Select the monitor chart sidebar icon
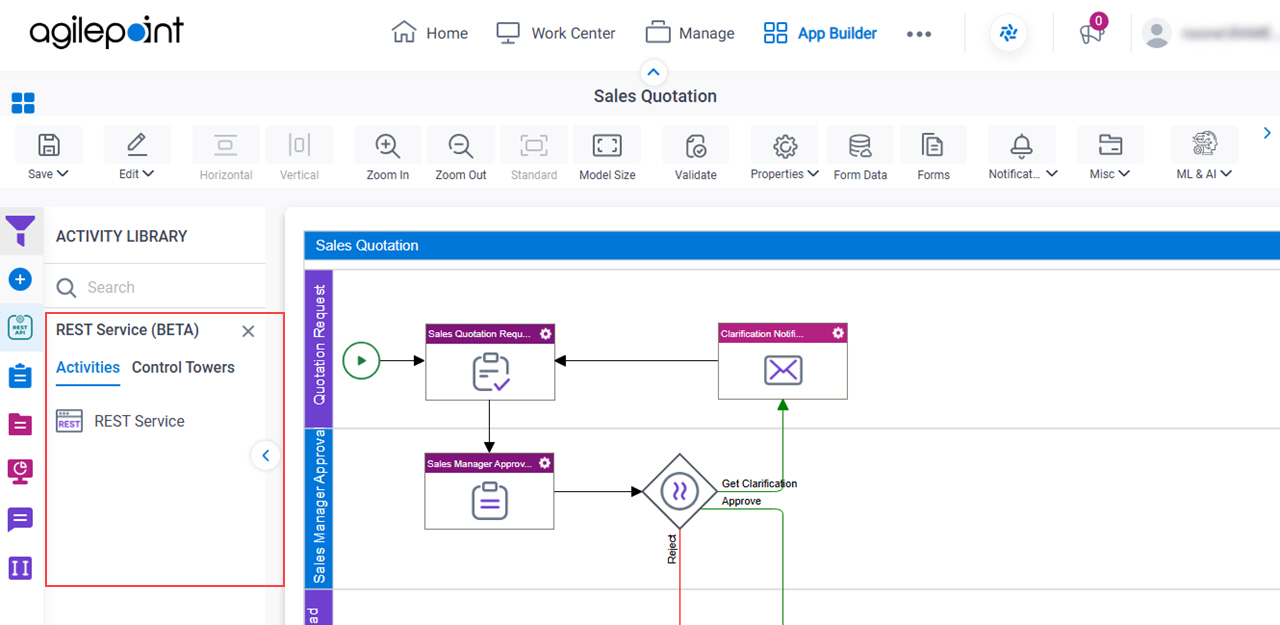Viewport: 1280px width, 625px height. tap(20, 471)
